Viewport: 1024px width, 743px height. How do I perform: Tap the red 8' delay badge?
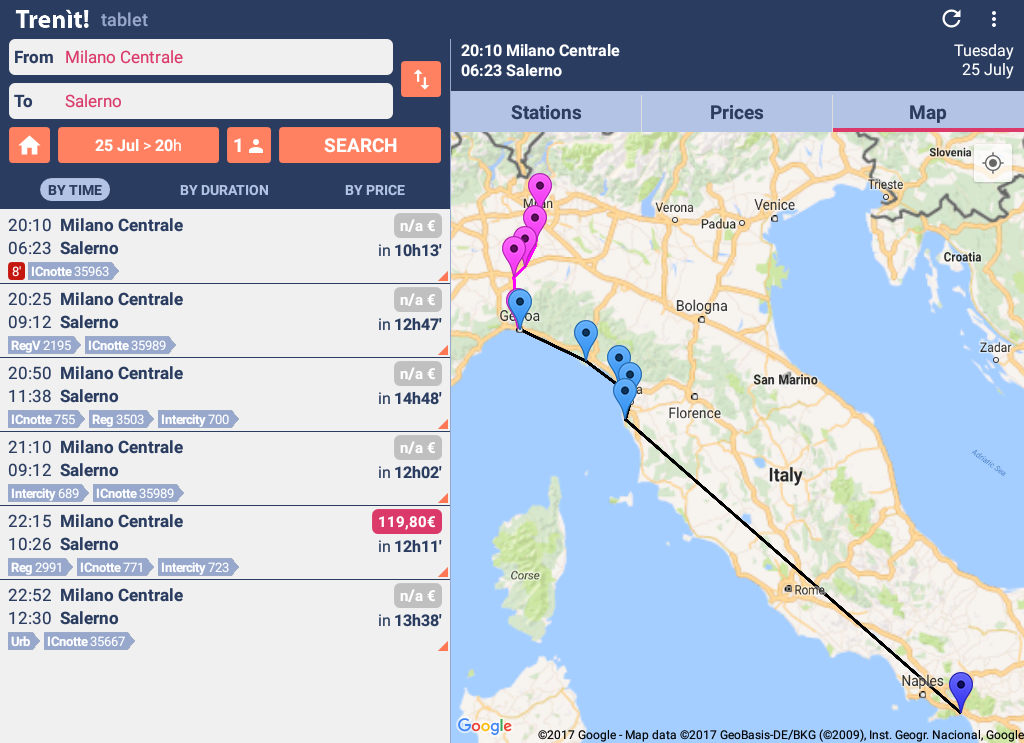click(x=16, y=271)
